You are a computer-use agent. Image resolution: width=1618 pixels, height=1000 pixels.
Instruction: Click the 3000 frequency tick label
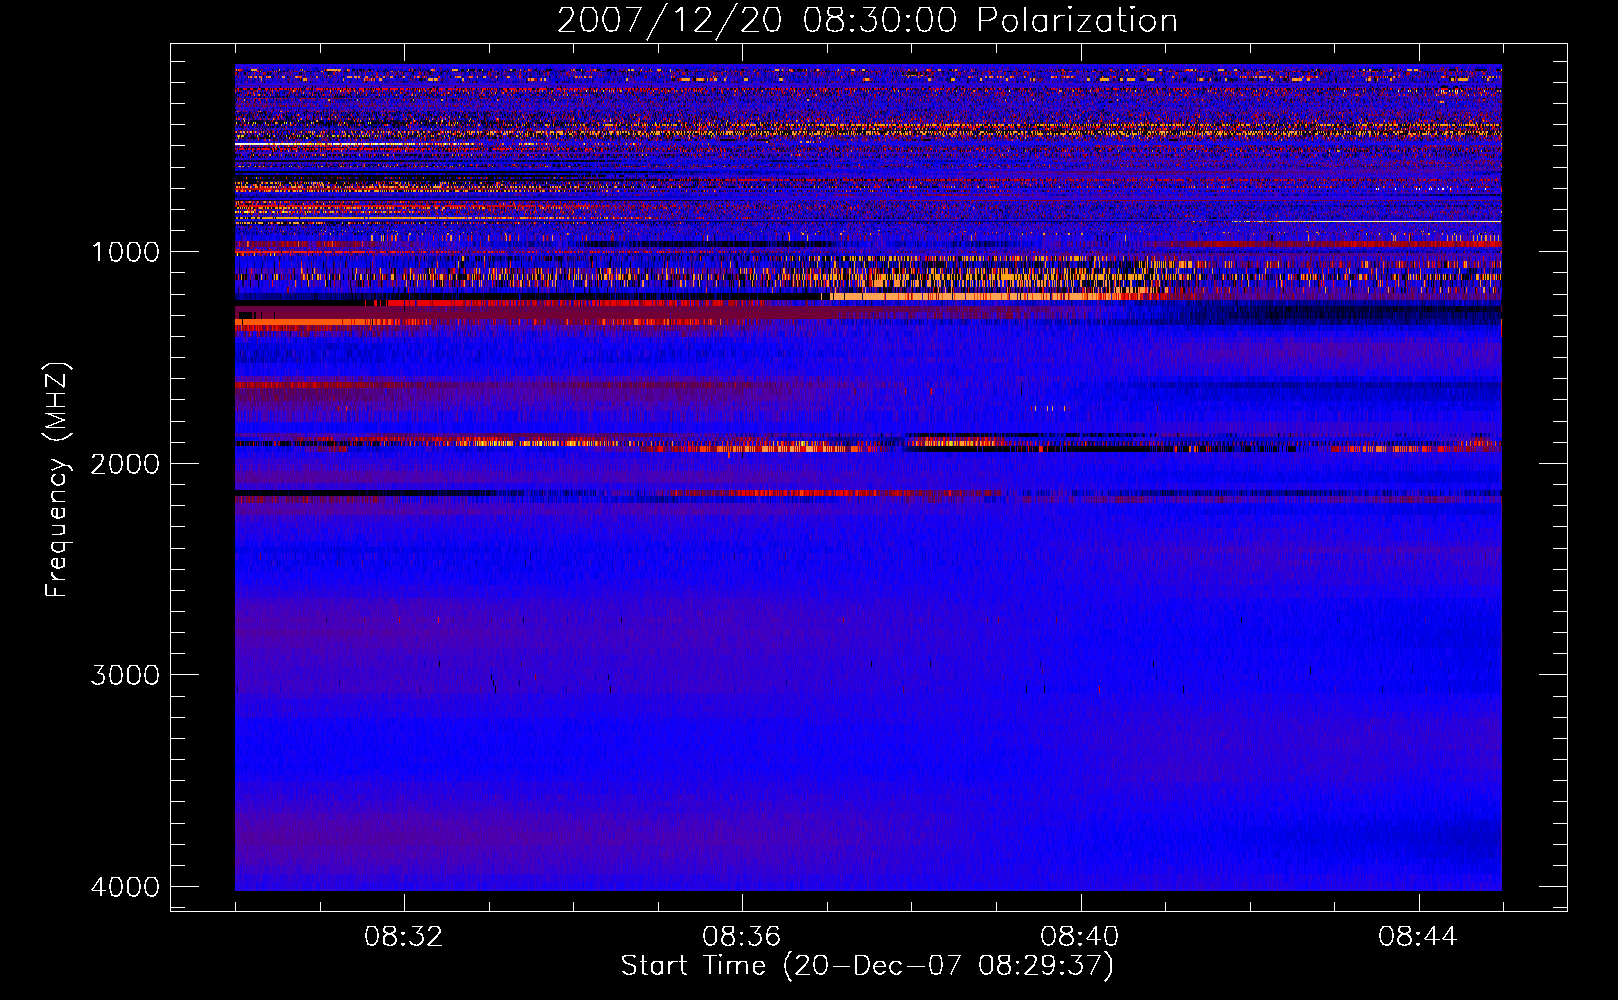(x=125, y=675)
